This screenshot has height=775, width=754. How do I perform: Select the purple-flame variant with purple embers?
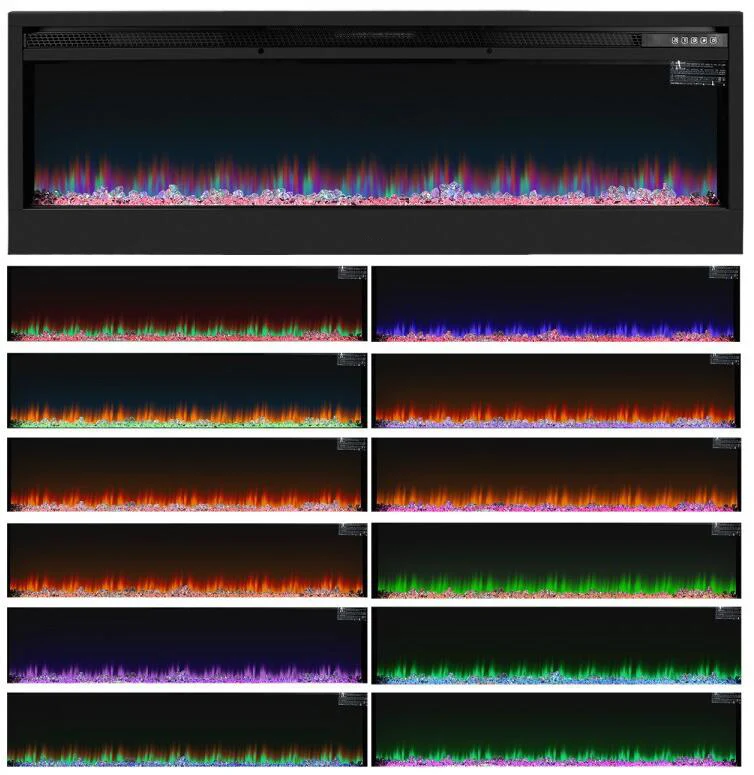[187, 645]
